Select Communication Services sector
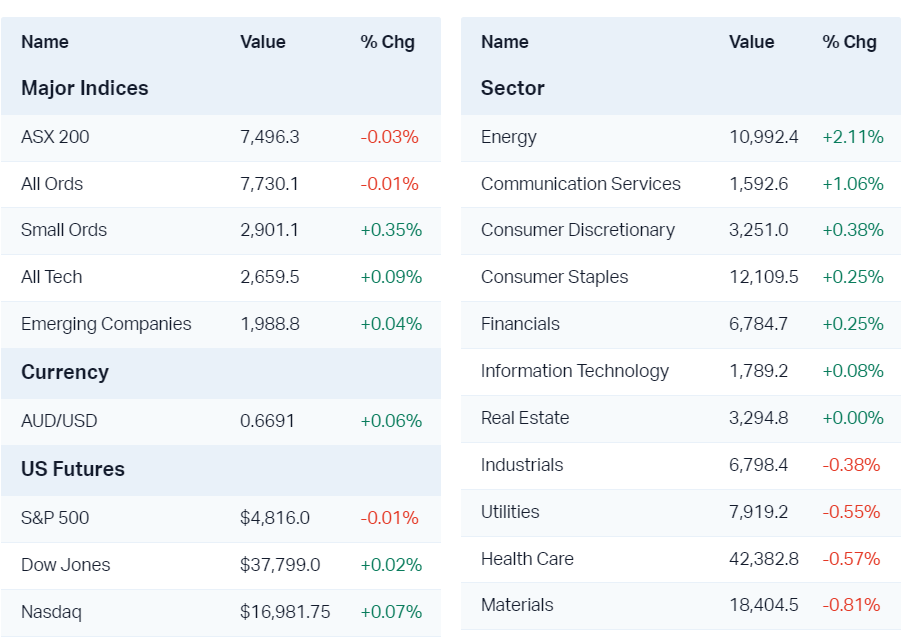The height and width of the screenshot is (637, 903). [x=581, y=184]
